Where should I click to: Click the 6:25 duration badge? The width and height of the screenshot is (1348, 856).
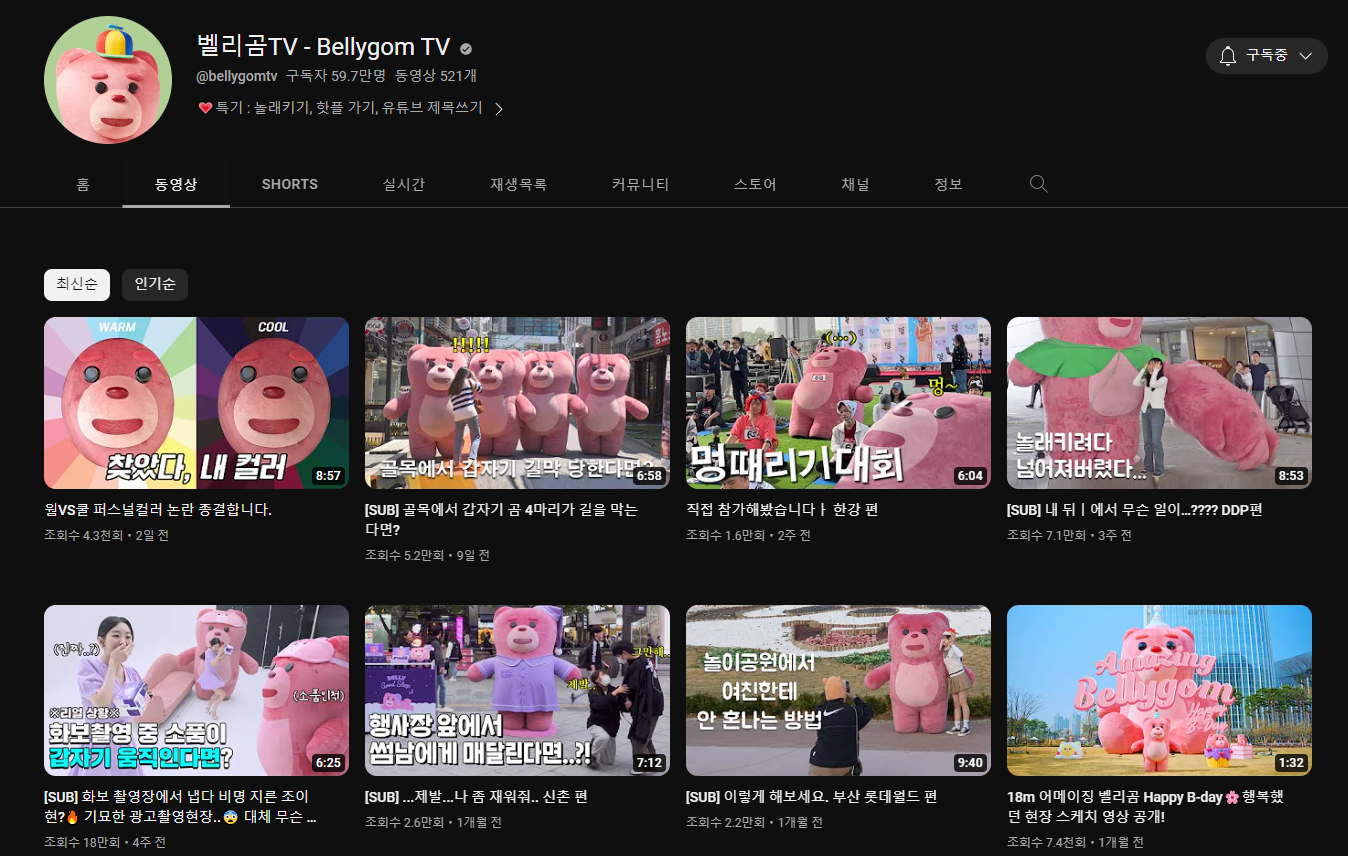(x=328, y=763)
